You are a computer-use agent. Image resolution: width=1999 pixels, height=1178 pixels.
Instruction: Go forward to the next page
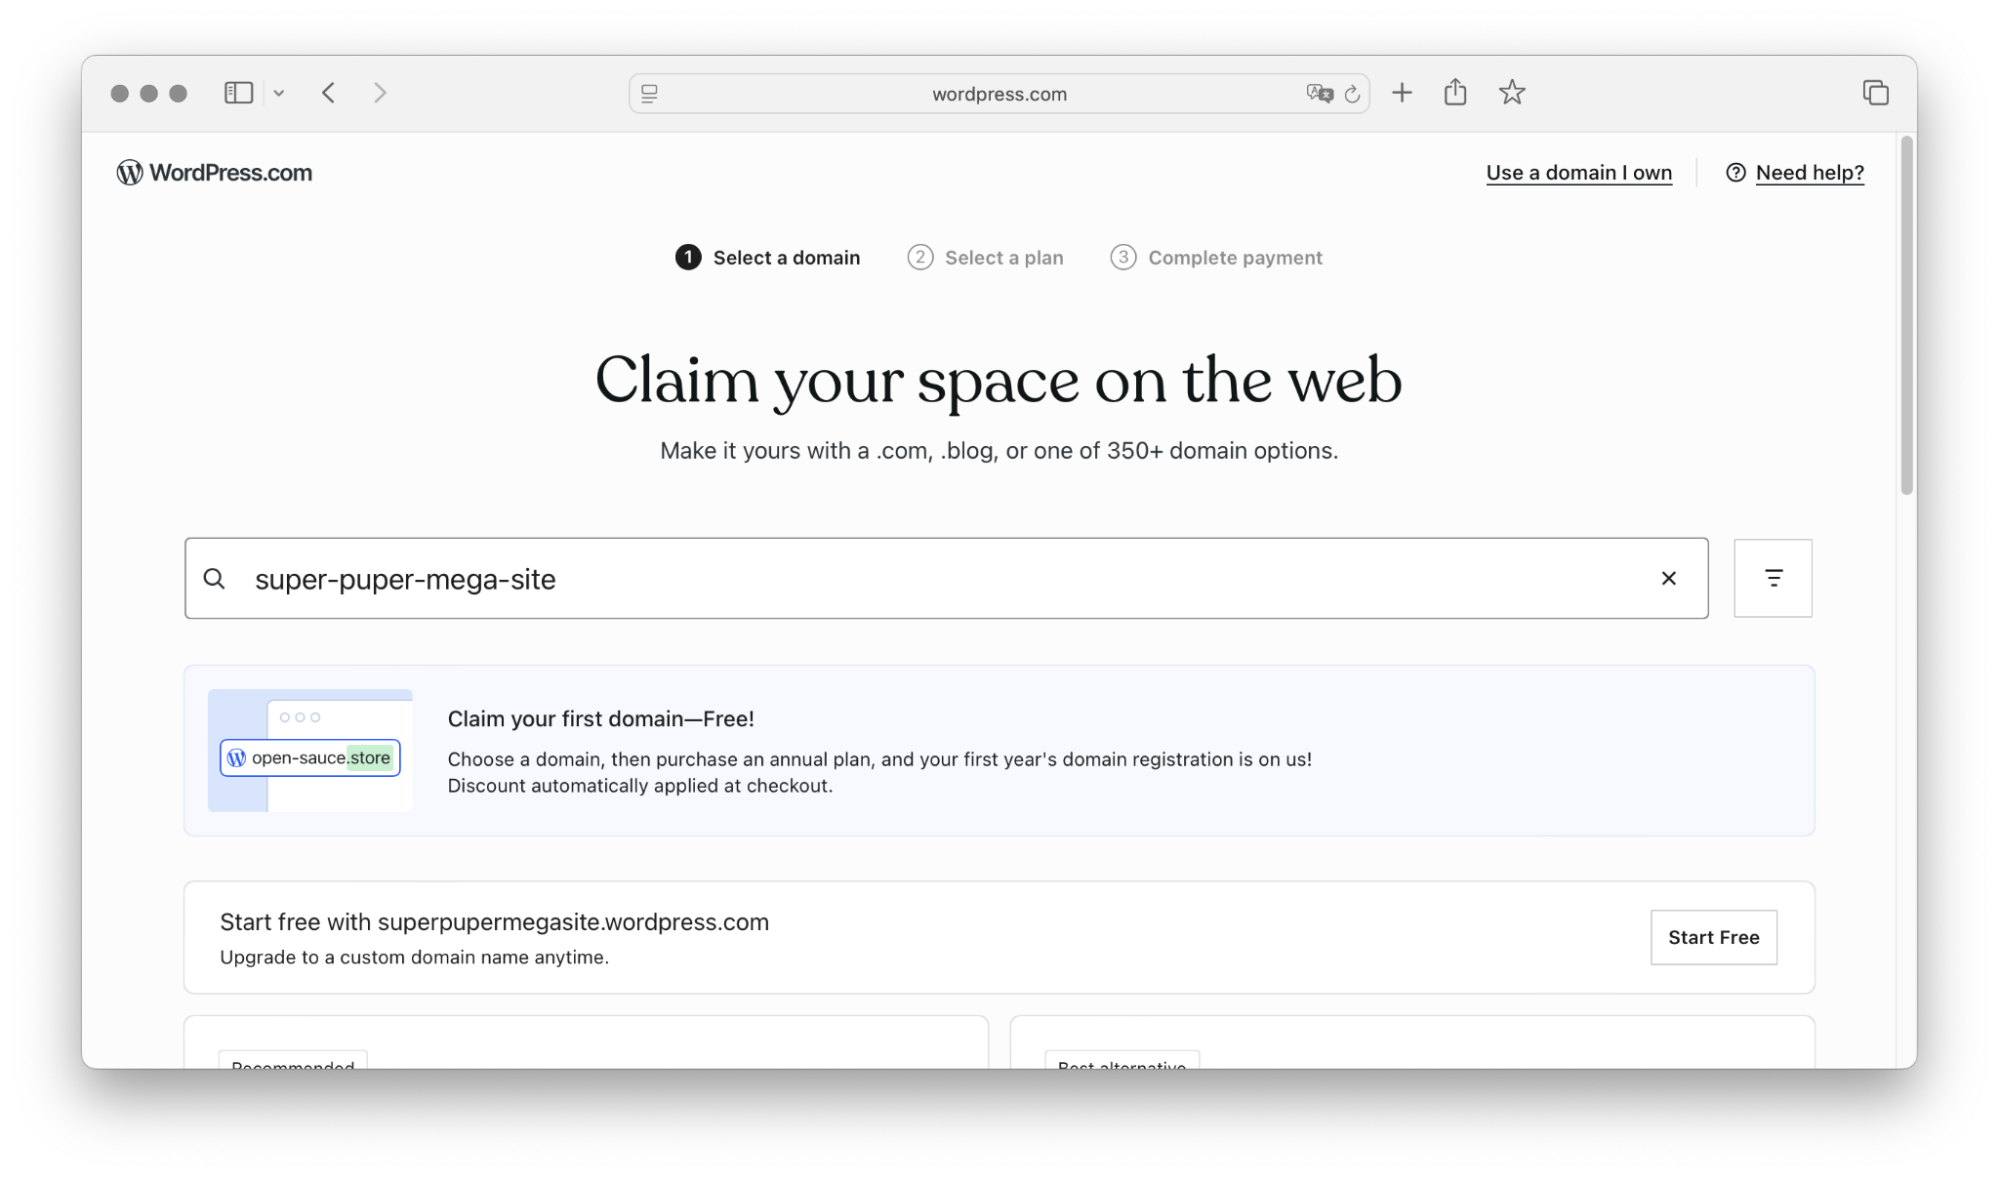[380, 93]
